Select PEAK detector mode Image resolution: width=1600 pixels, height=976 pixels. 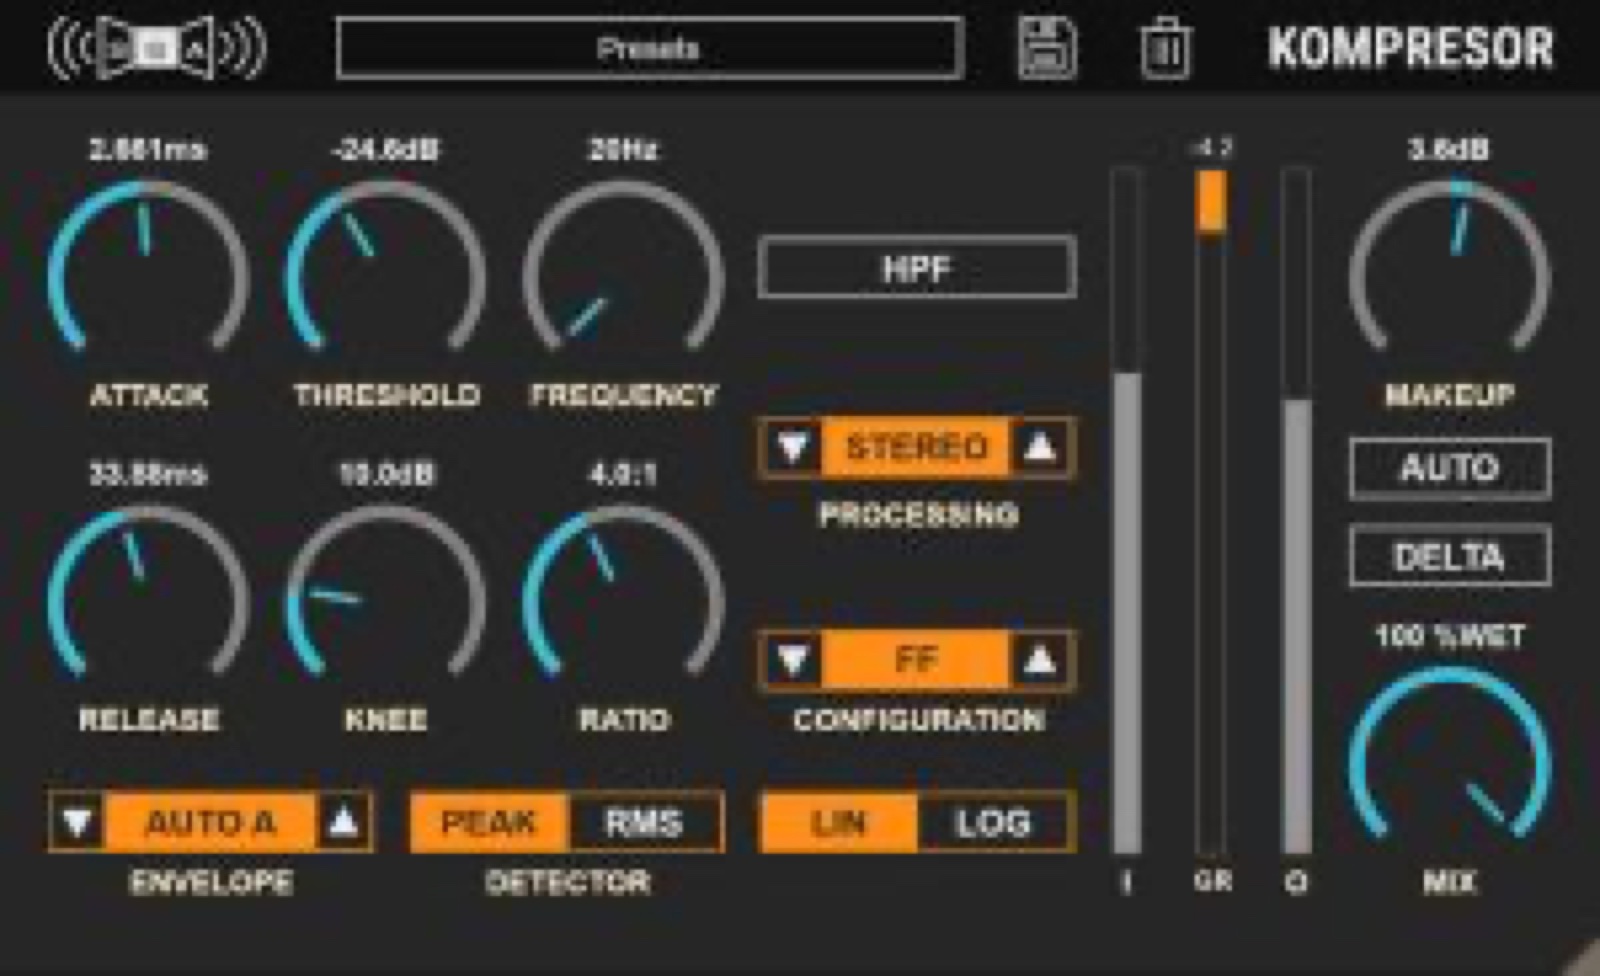point(489,822)
